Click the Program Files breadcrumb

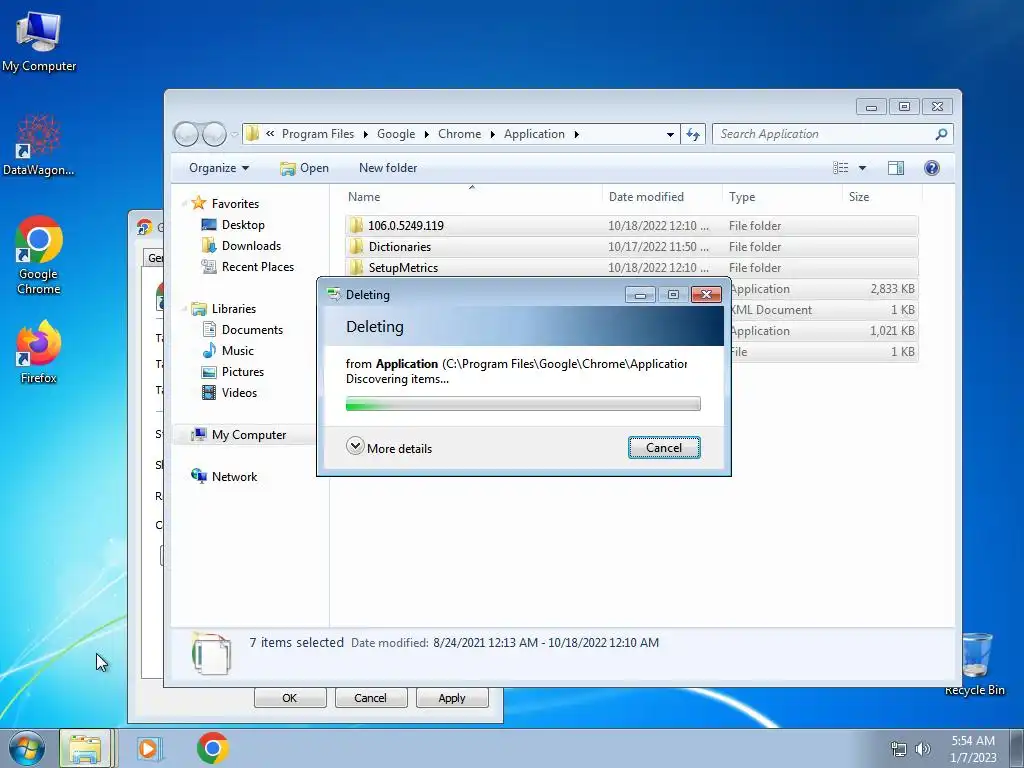coord(318,134)
